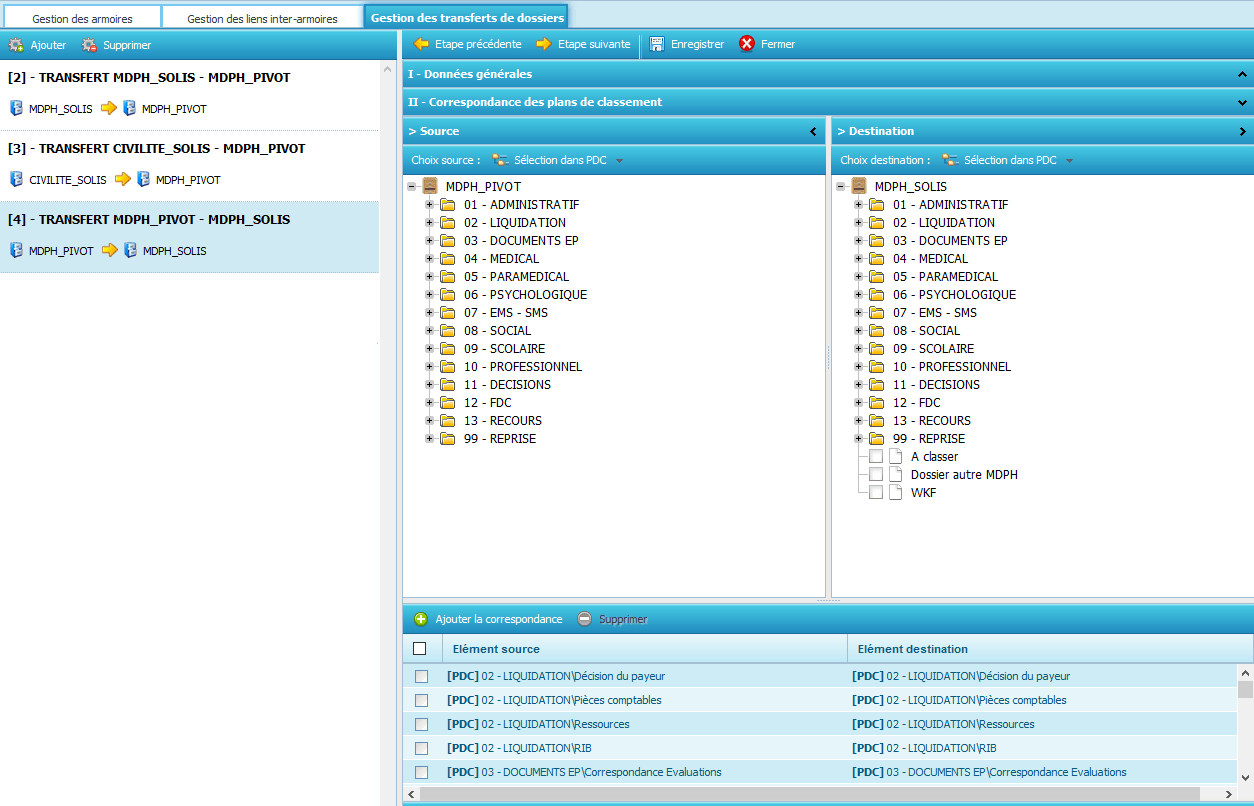
Task: Click the red Fermer icon
Action: 747,44
